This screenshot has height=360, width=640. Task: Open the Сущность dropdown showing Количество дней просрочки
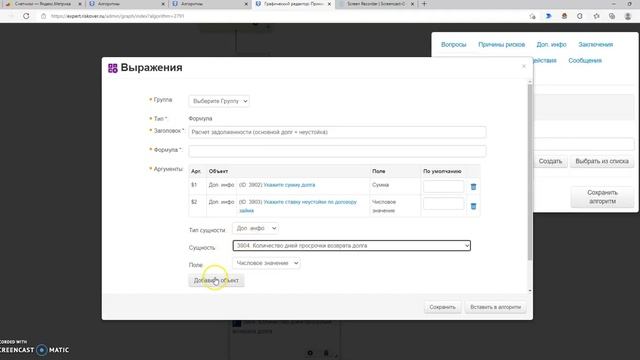351,246
